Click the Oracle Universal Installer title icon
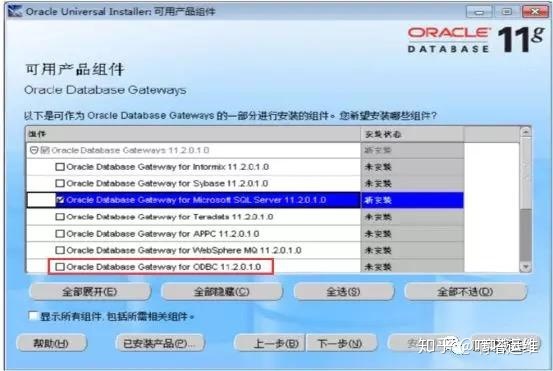This screenshot has width=553, height=371. [15, 11]
